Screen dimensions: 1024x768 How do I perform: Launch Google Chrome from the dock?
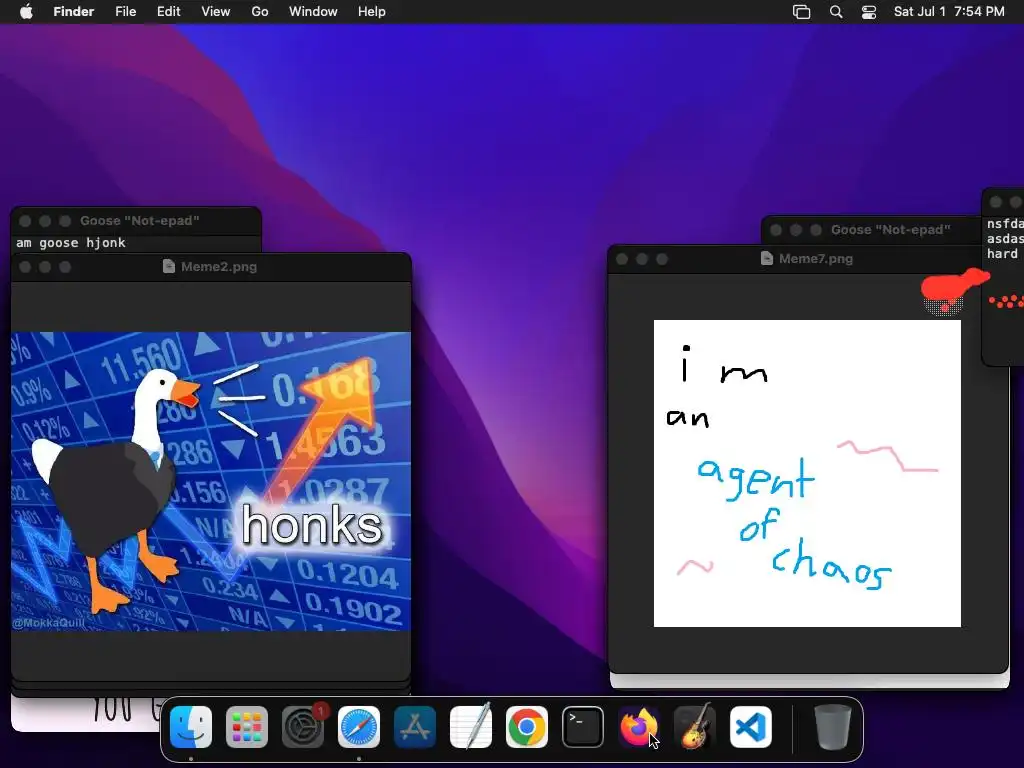[527, 727]
